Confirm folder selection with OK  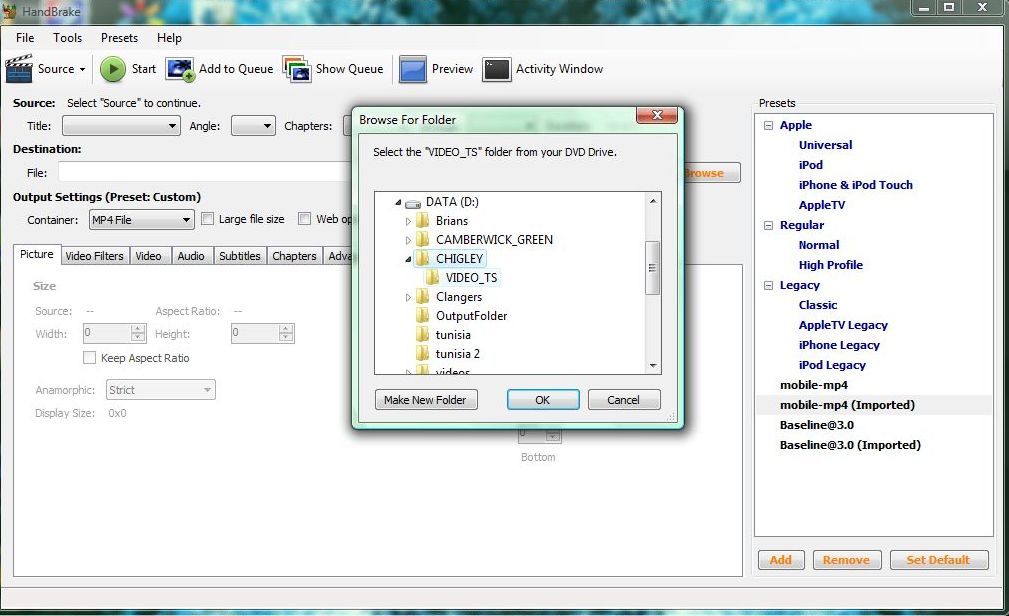pos(543,399)
